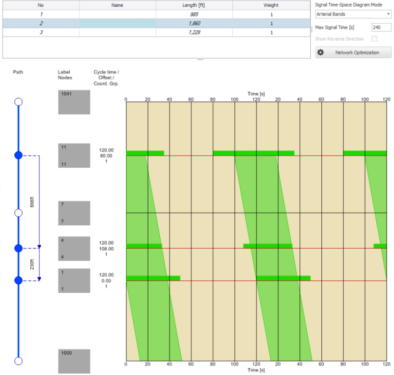Select the filled path node beside label 11
Image resolution: width=394 pixels, height=375 pixels.
[18, 155]
